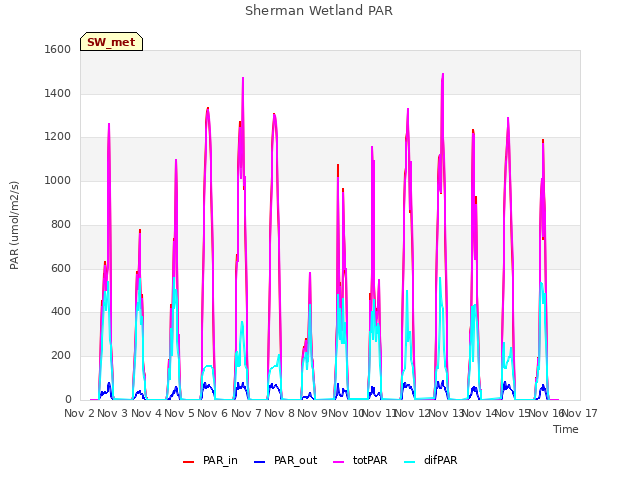Click the Nov 3 x-axis tick label
The height and width of the screenshot is (480, 640).
[x=113, y=413]
